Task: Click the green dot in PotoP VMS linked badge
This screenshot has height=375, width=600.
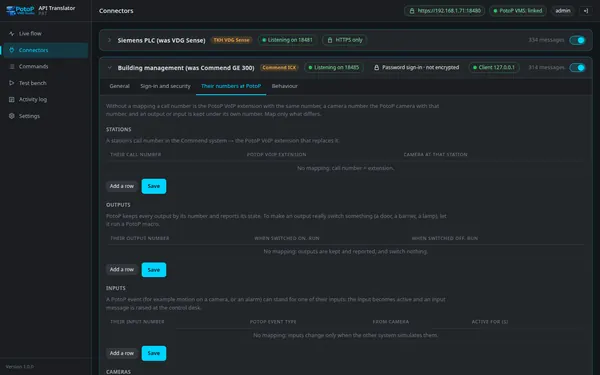Action: click(496, 11)
